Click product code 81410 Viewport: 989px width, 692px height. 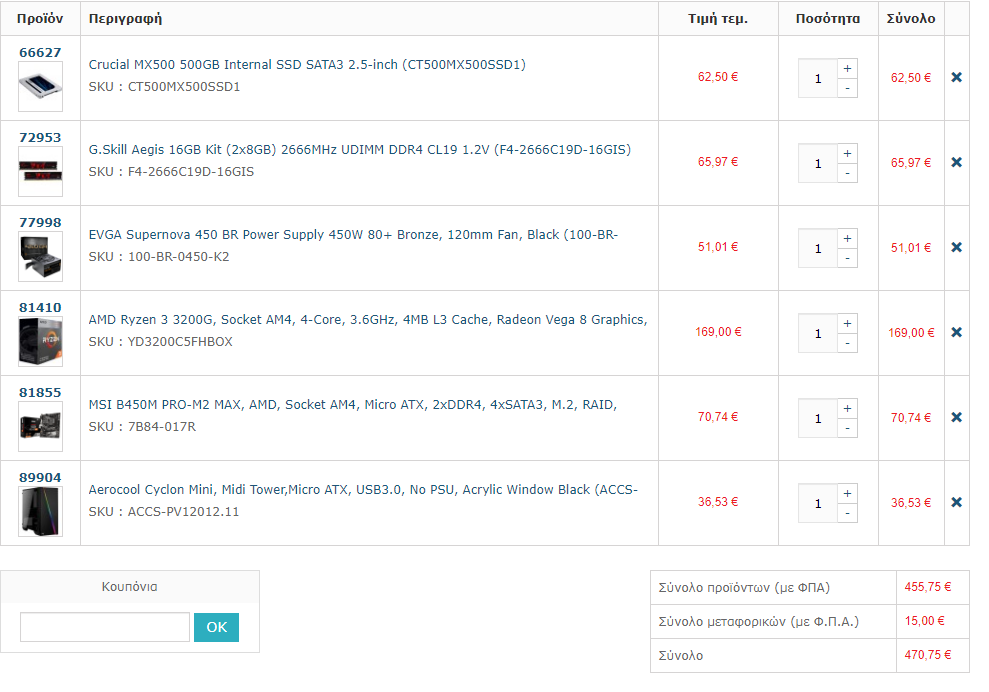[40, 308]
